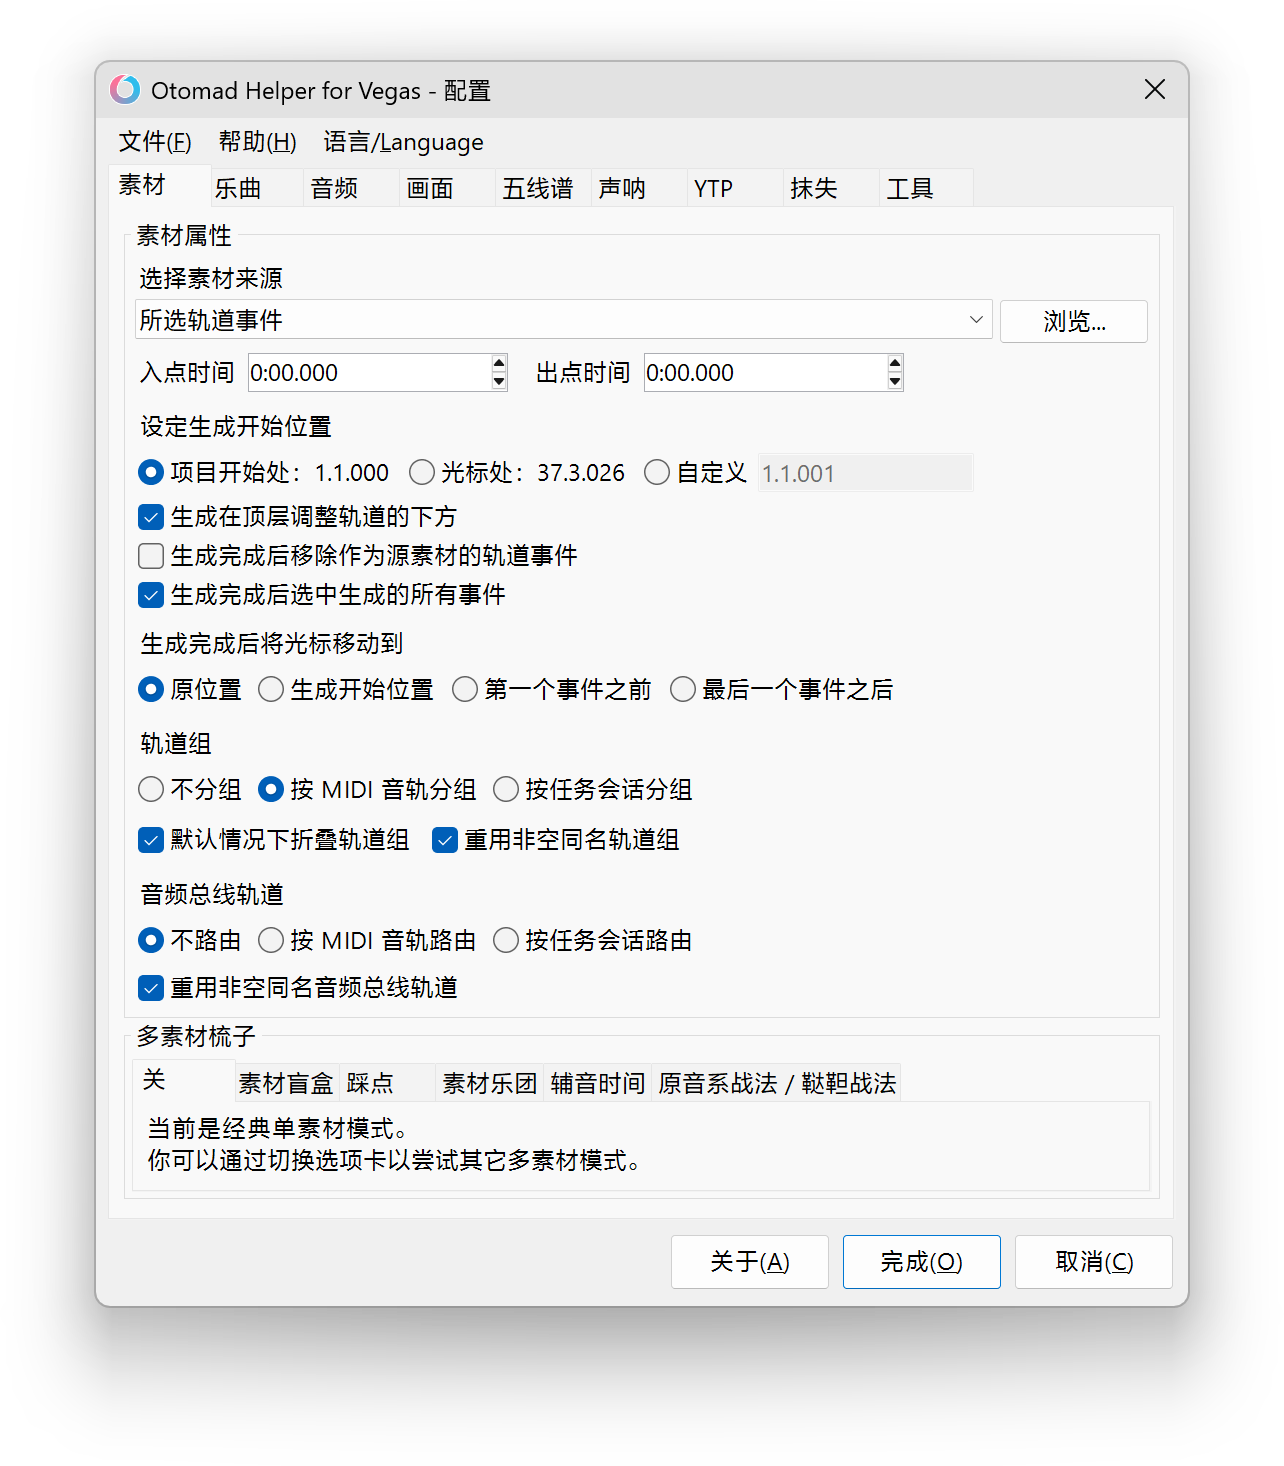Switch to the 踩点 tab

pos(388,1083)
